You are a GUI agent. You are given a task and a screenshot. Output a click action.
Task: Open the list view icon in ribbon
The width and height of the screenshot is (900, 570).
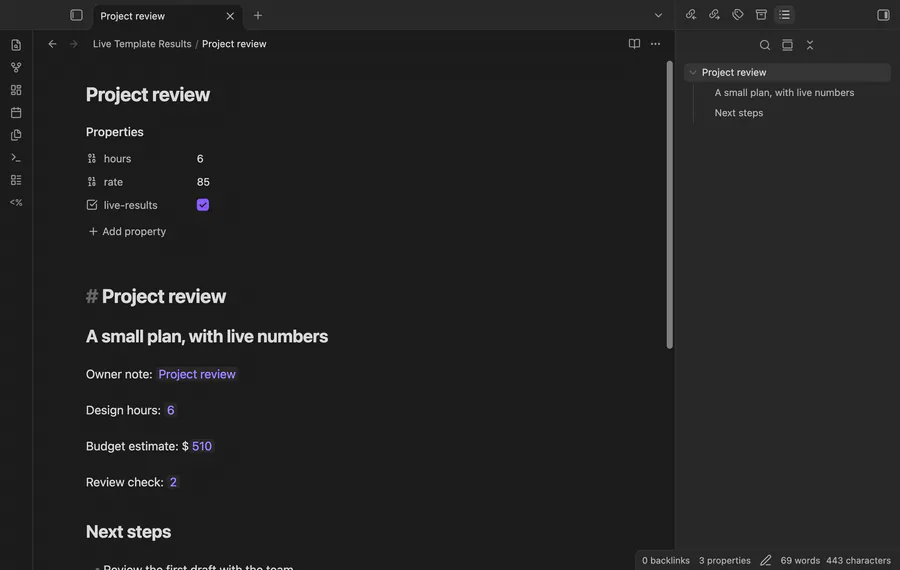(x=16, y=180)
